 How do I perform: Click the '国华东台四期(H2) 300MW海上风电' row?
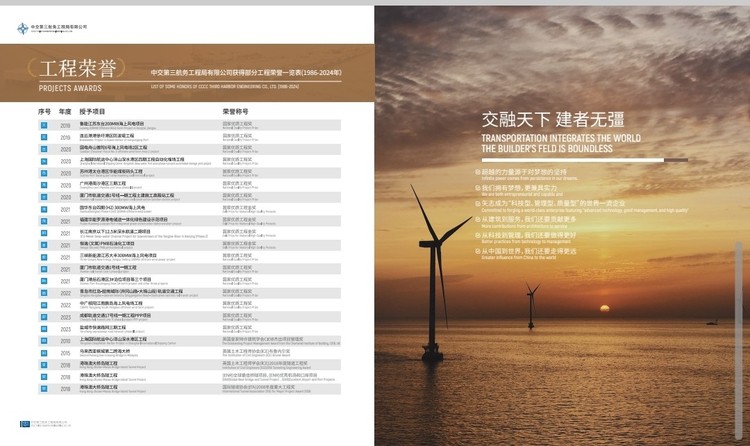pos(189,209)
